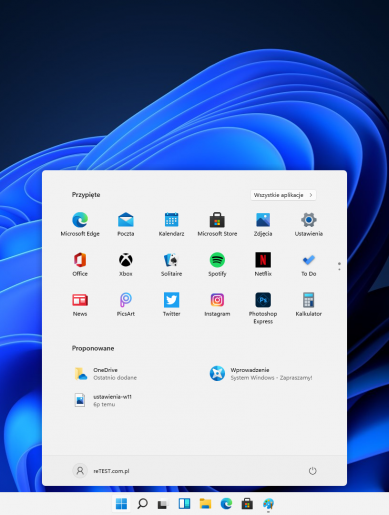Open the ustawienia-w11 recent file
Image resolution: width=389 pixels, height=515 pixels.
coord(103,400)
